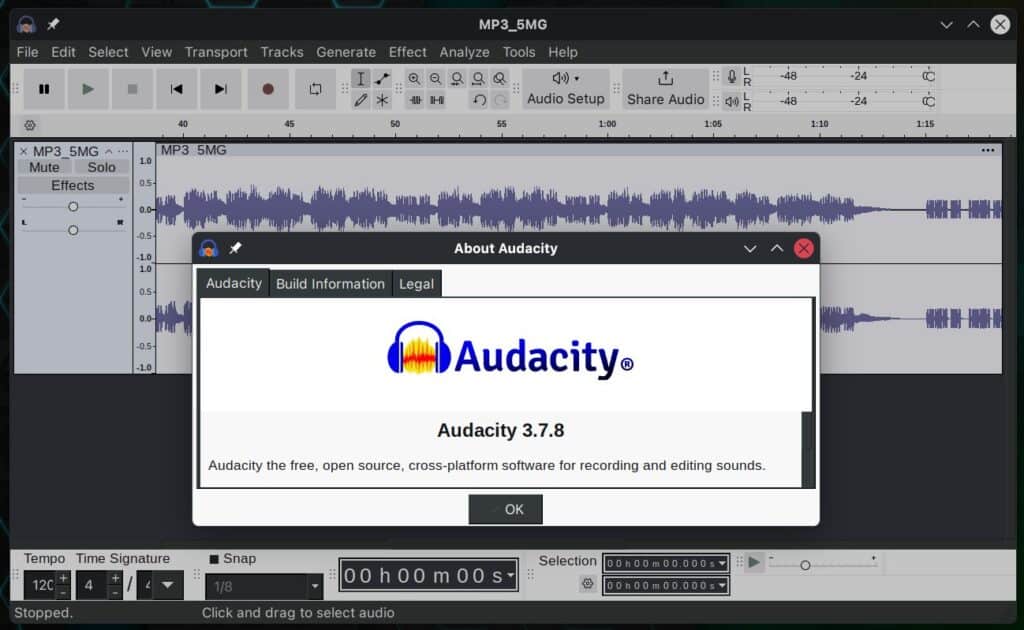Screen dimensions: 1024x630
Task: Click the Pause button in transport toolbar
Action: [44, 89]
